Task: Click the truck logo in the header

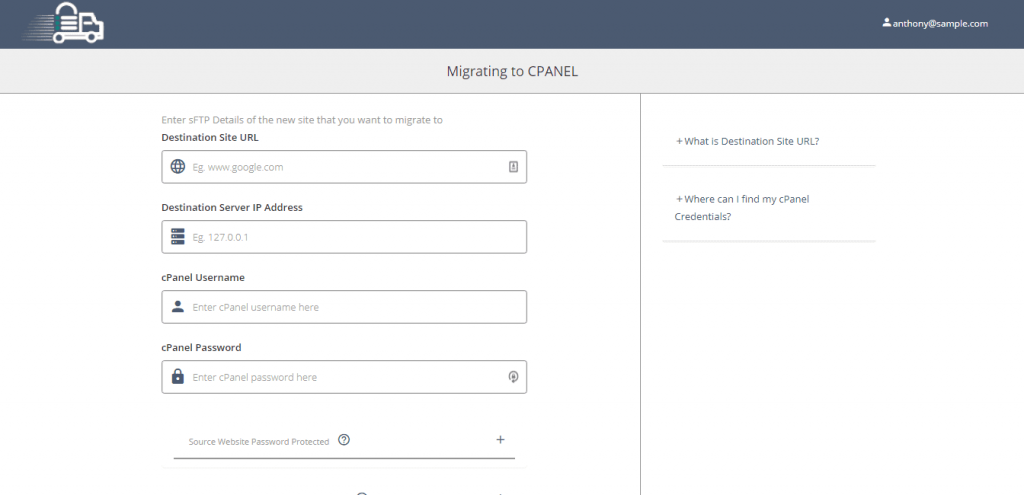Action: click(65, 24)
